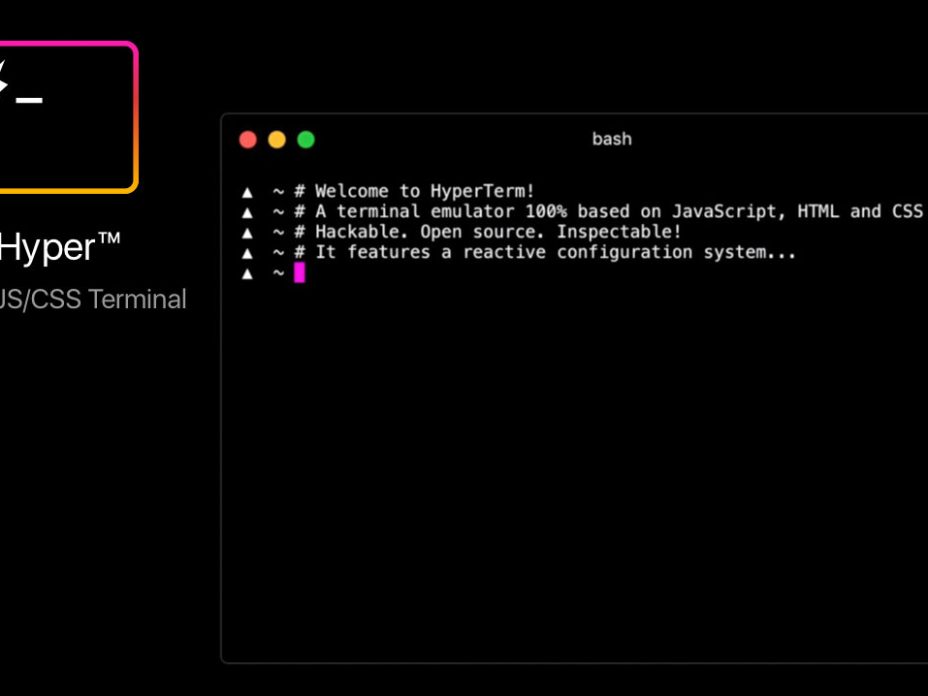Click the line about JavaScript, HTML and CSS
The width and height of the screenshot is (928, 696).
[x=618, y=211]
